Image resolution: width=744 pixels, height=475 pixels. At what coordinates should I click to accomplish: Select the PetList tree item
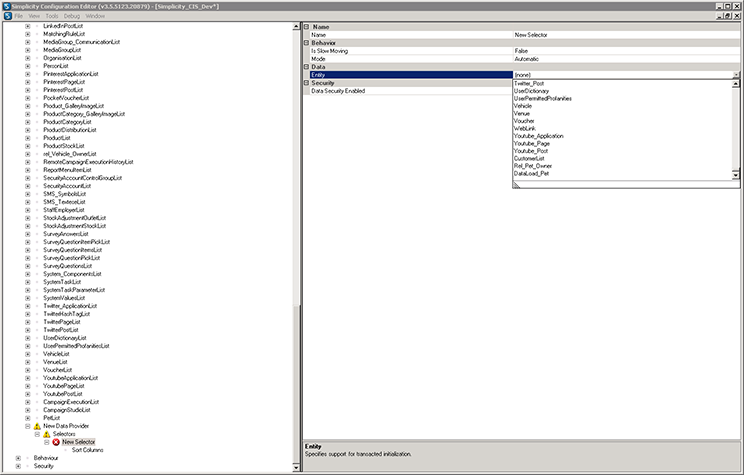pyautogui.click(x=52, y=418)
